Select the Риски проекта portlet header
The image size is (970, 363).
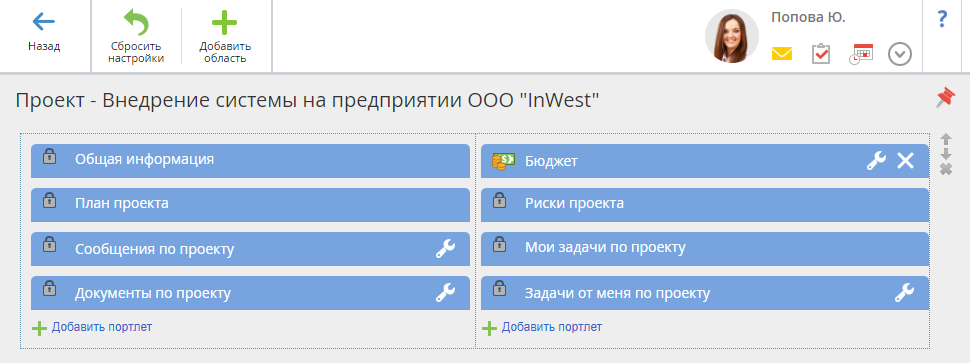705,205
